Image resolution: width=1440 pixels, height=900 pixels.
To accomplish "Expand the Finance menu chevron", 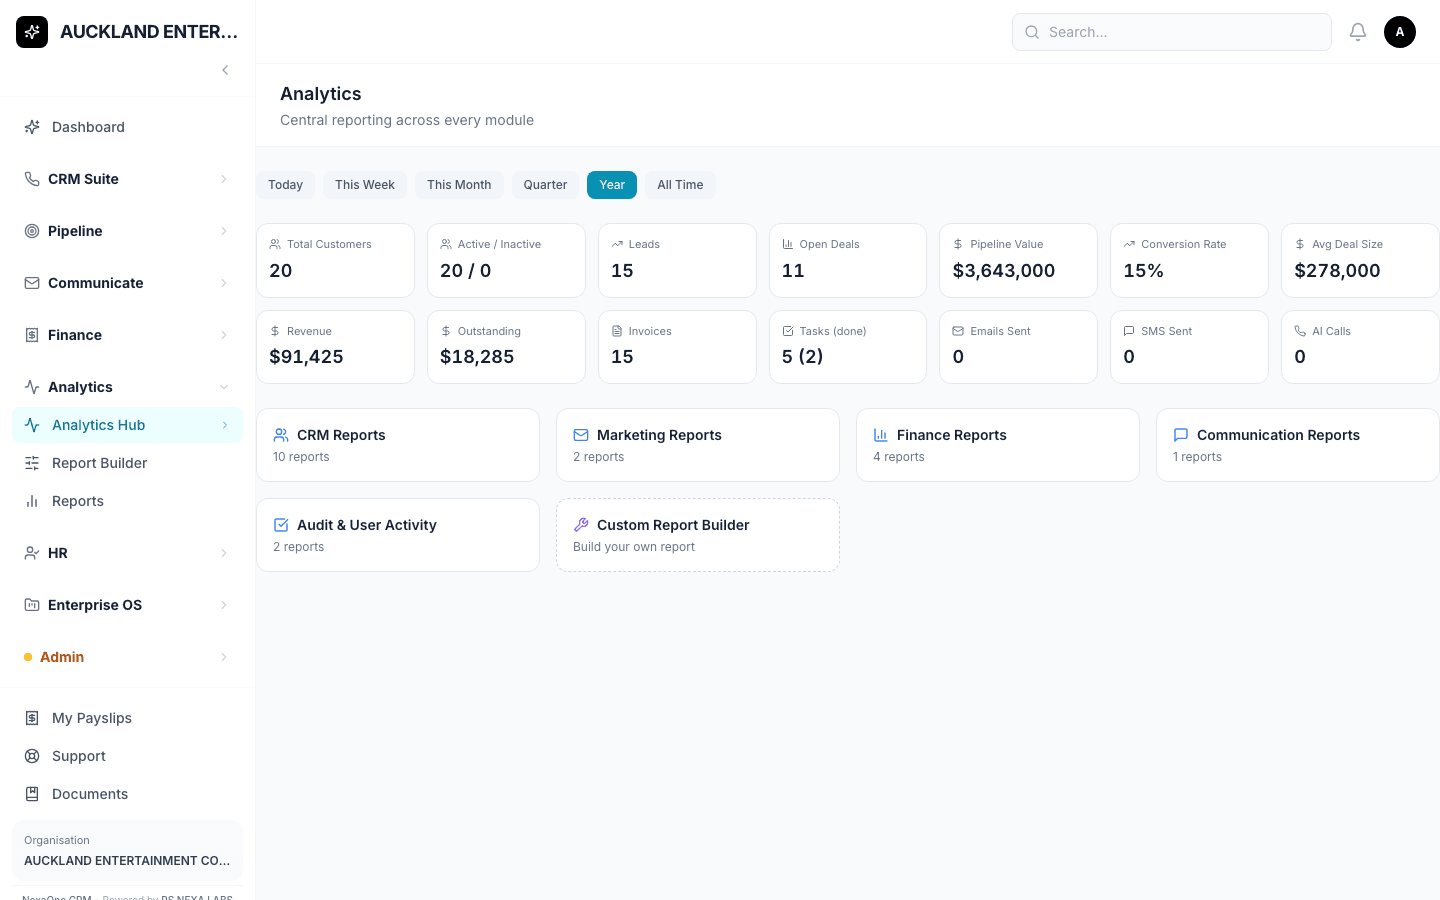I will pos(224,335).
